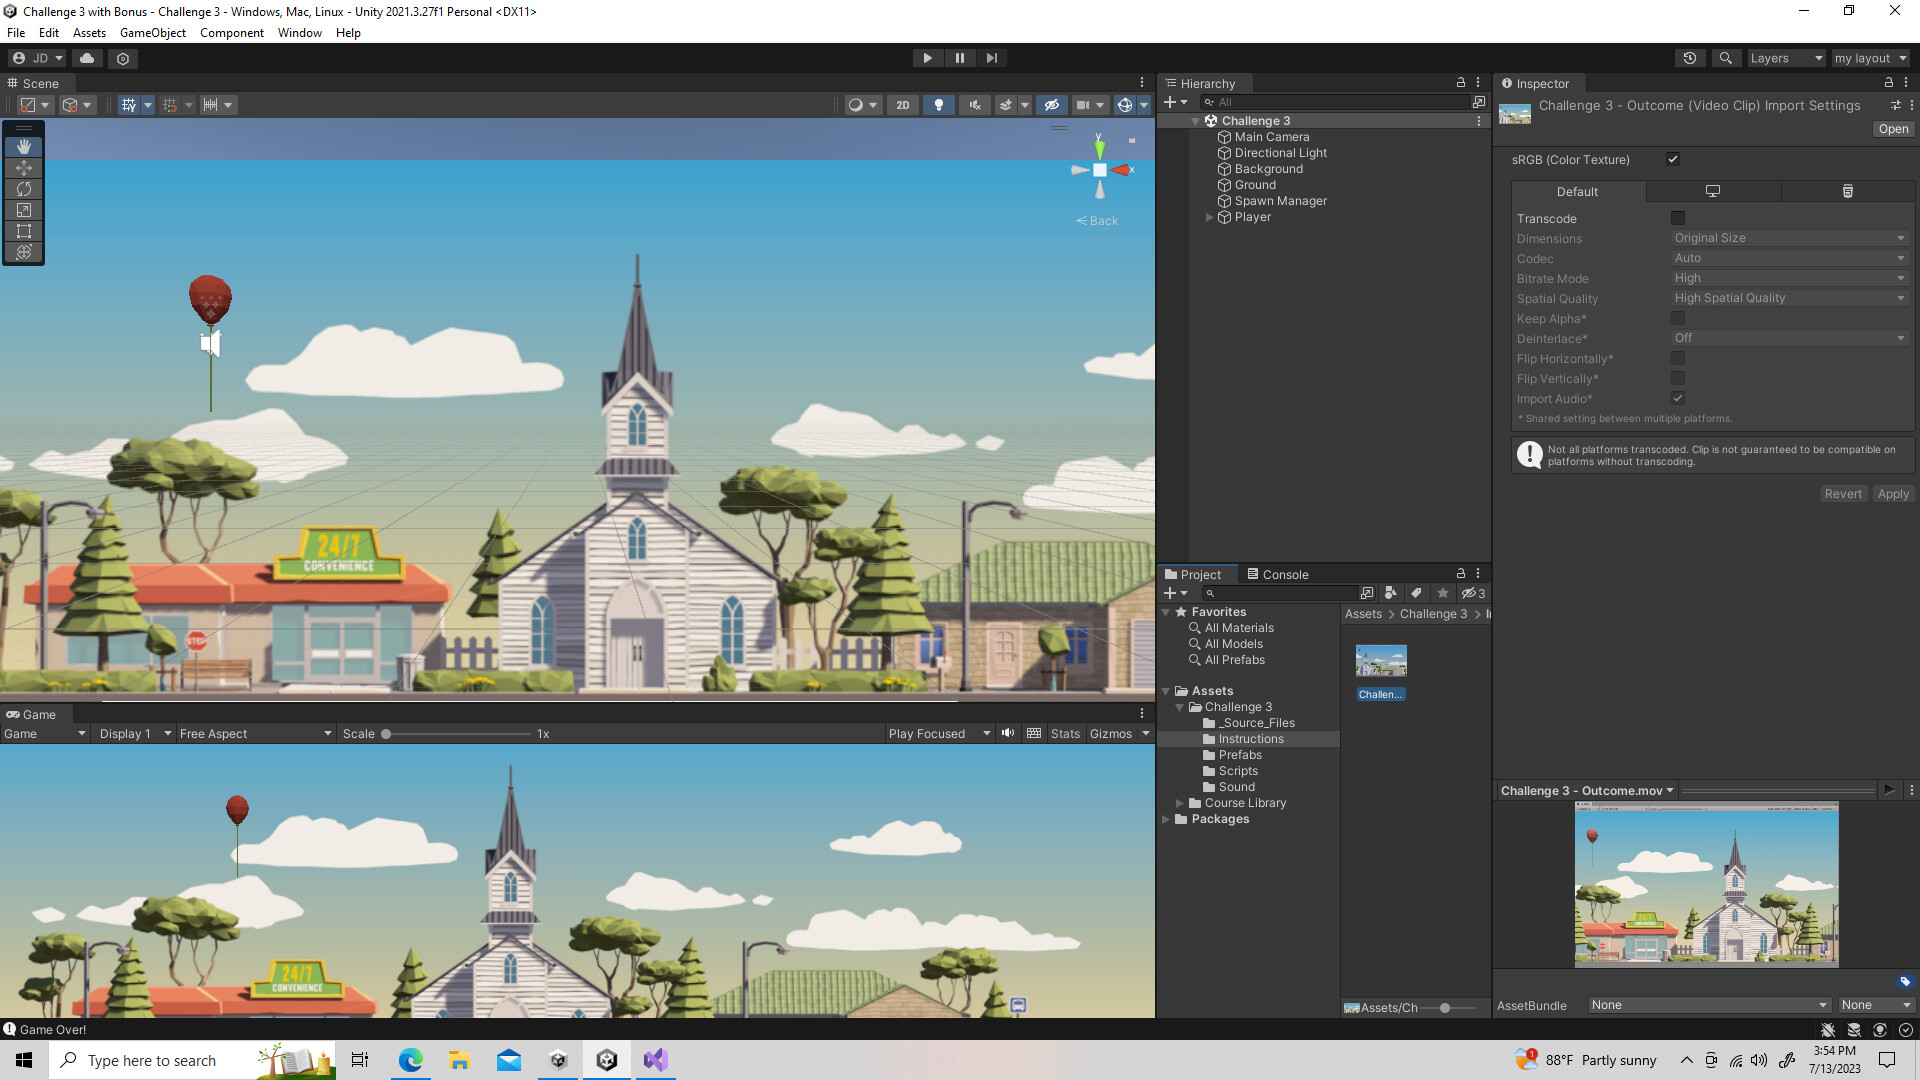
Task: Switch to the Console tab
Action: pyautogui.click(x=1283, y=574)
